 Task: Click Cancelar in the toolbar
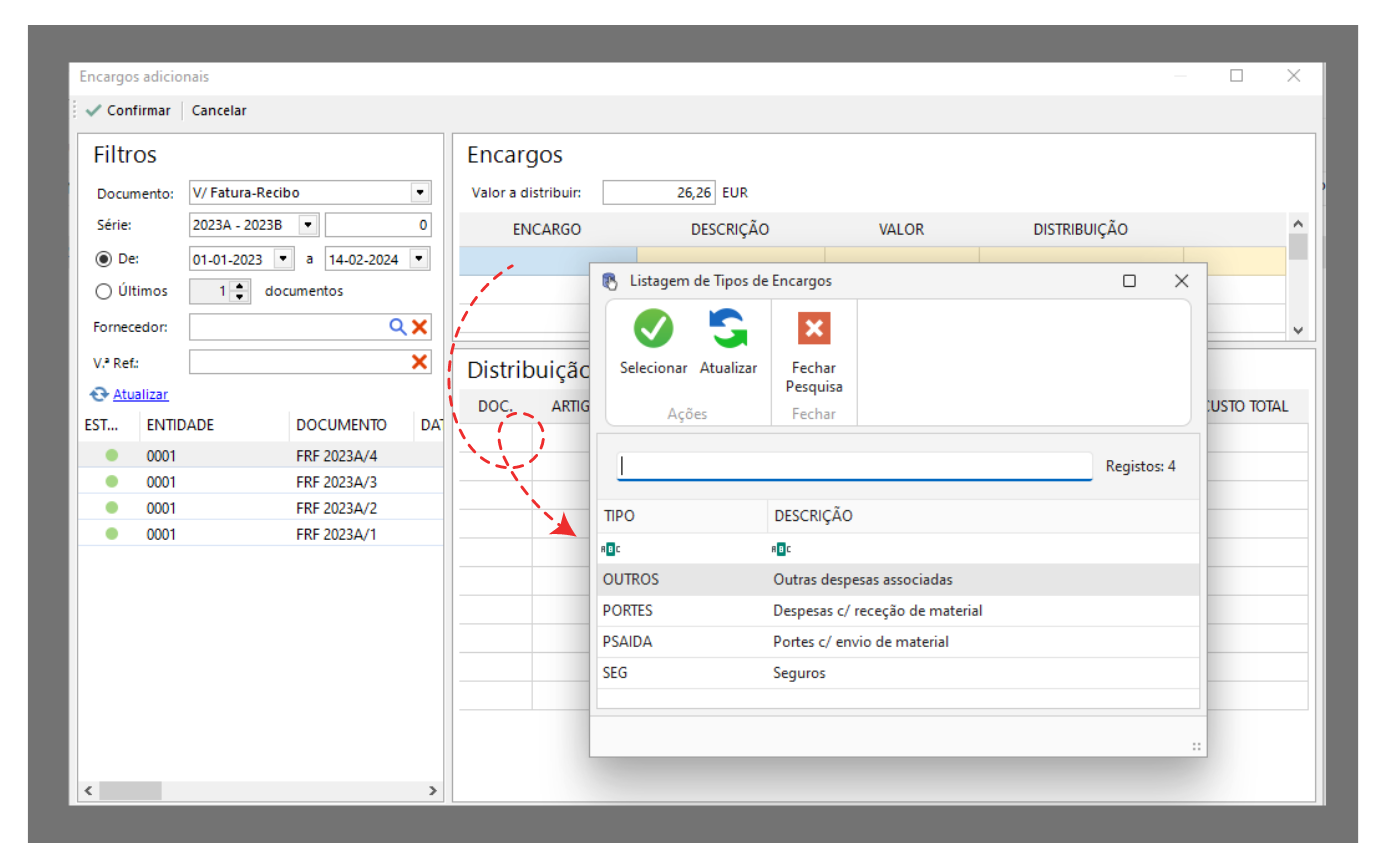pyautogui.click(x=219, y=111)
